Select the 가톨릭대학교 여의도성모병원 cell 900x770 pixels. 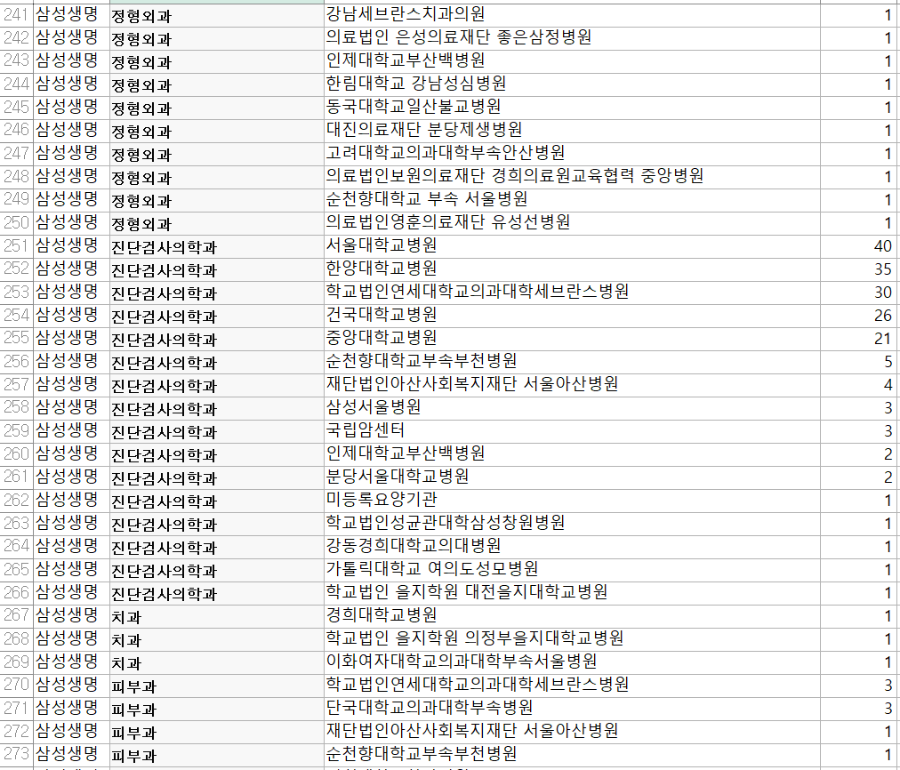point(572,570)
